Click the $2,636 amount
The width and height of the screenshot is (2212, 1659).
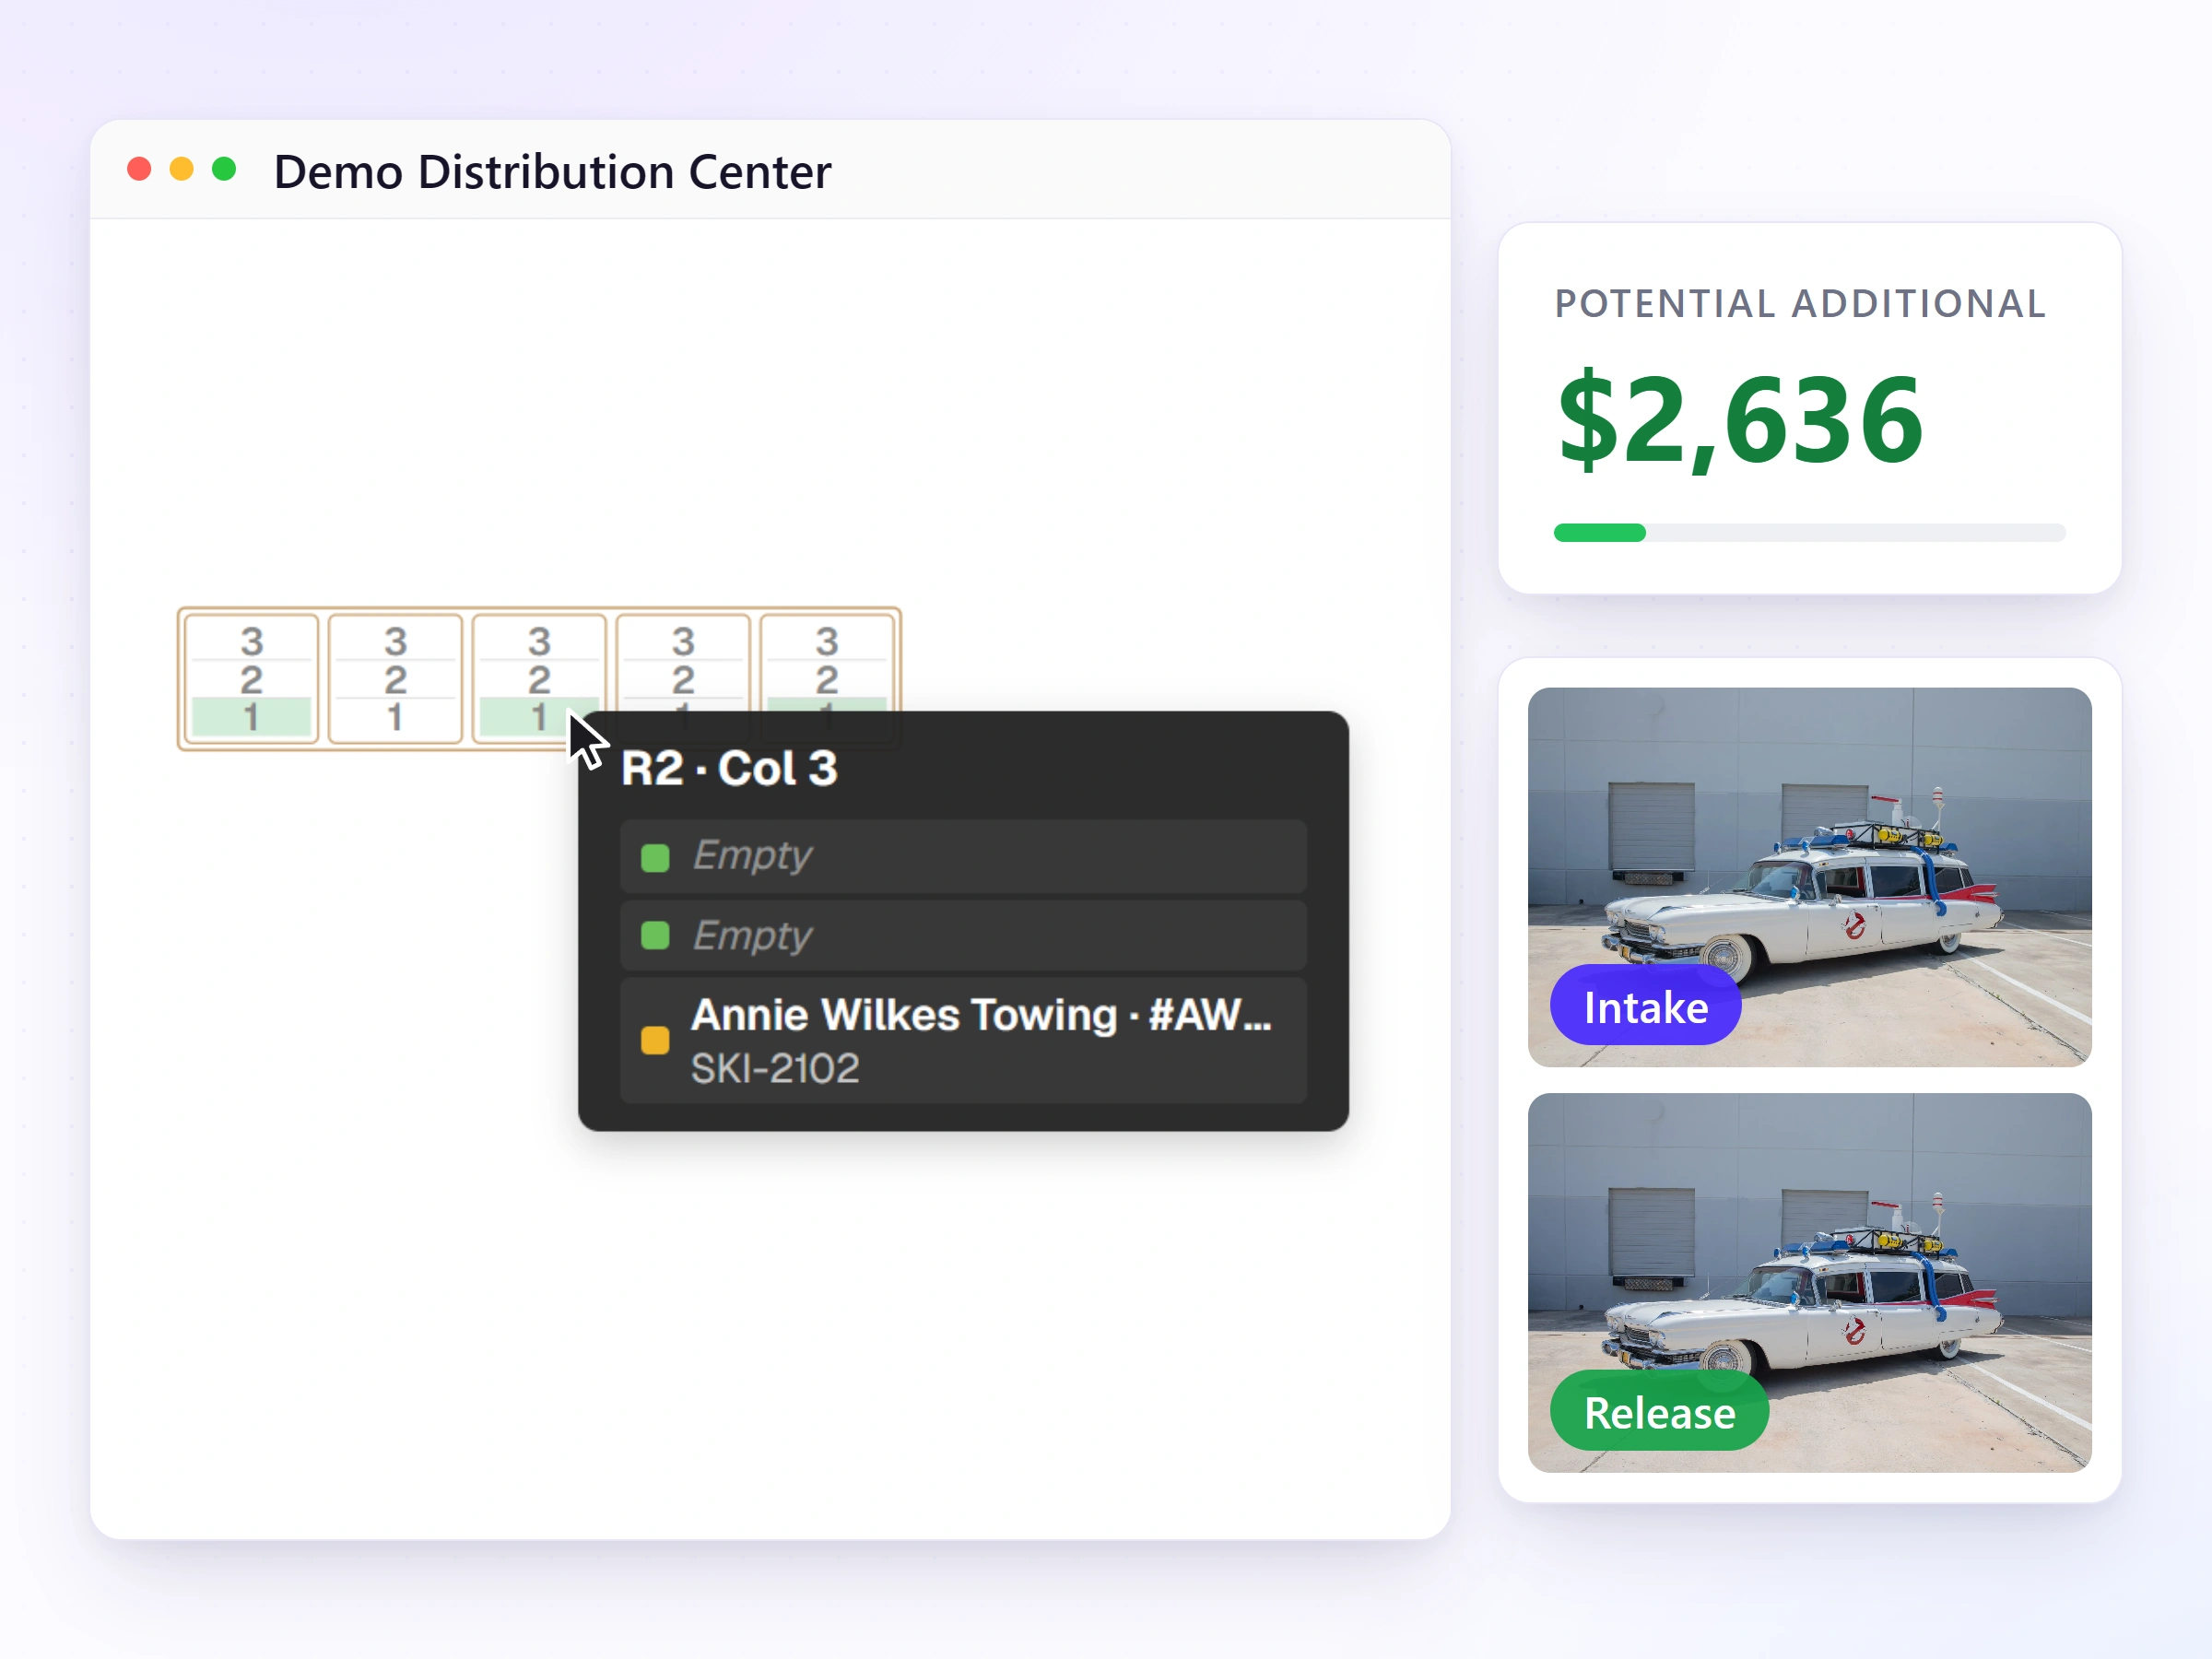point(1740,419)
